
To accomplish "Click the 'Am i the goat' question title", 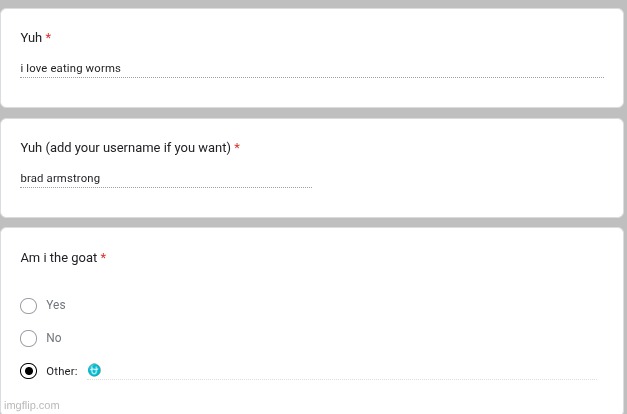I will [59, 258].
